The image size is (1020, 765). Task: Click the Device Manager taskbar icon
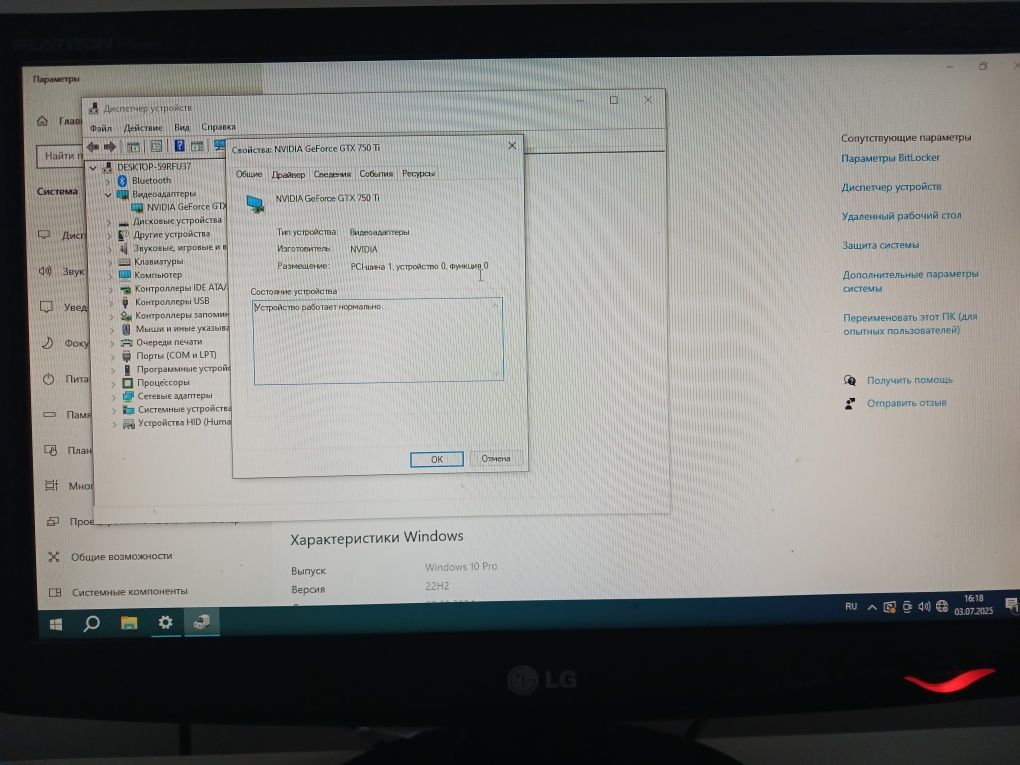(202, 622)
